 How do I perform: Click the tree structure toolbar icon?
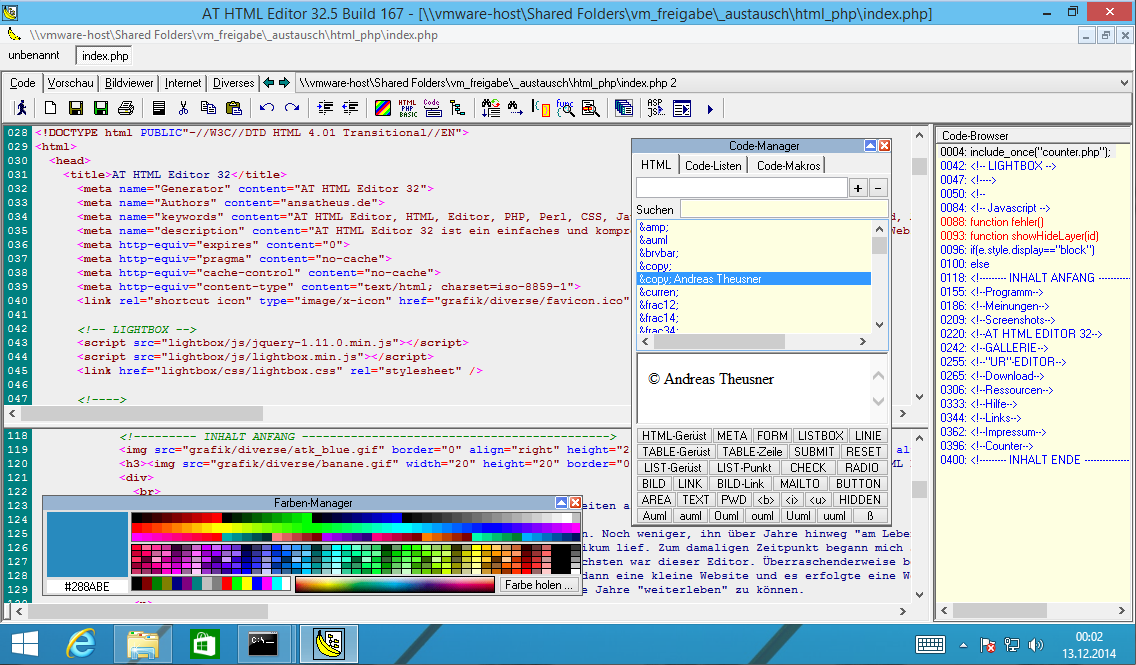(x=457, y=109)
